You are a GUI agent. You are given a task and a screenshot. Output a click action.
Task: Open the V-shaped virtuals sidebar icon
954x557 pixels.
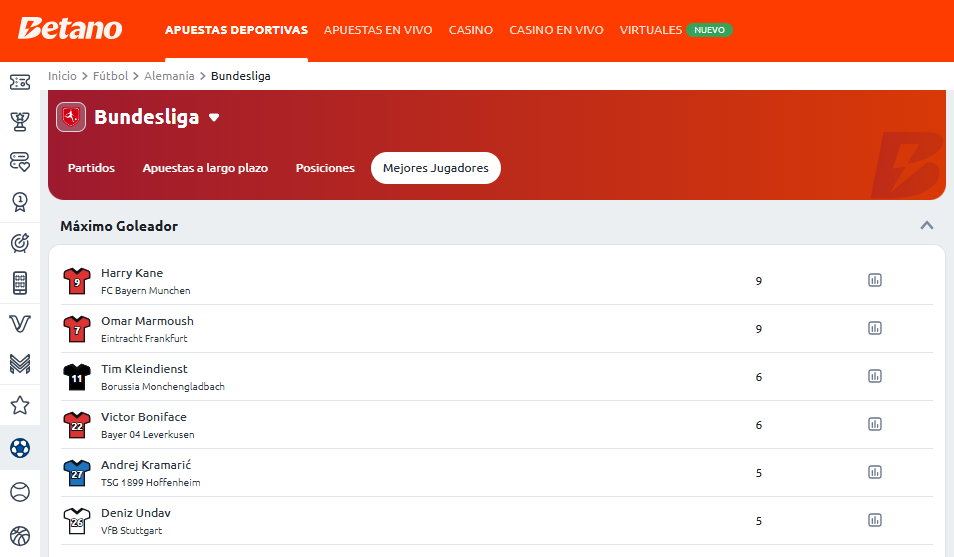(20, 324)
